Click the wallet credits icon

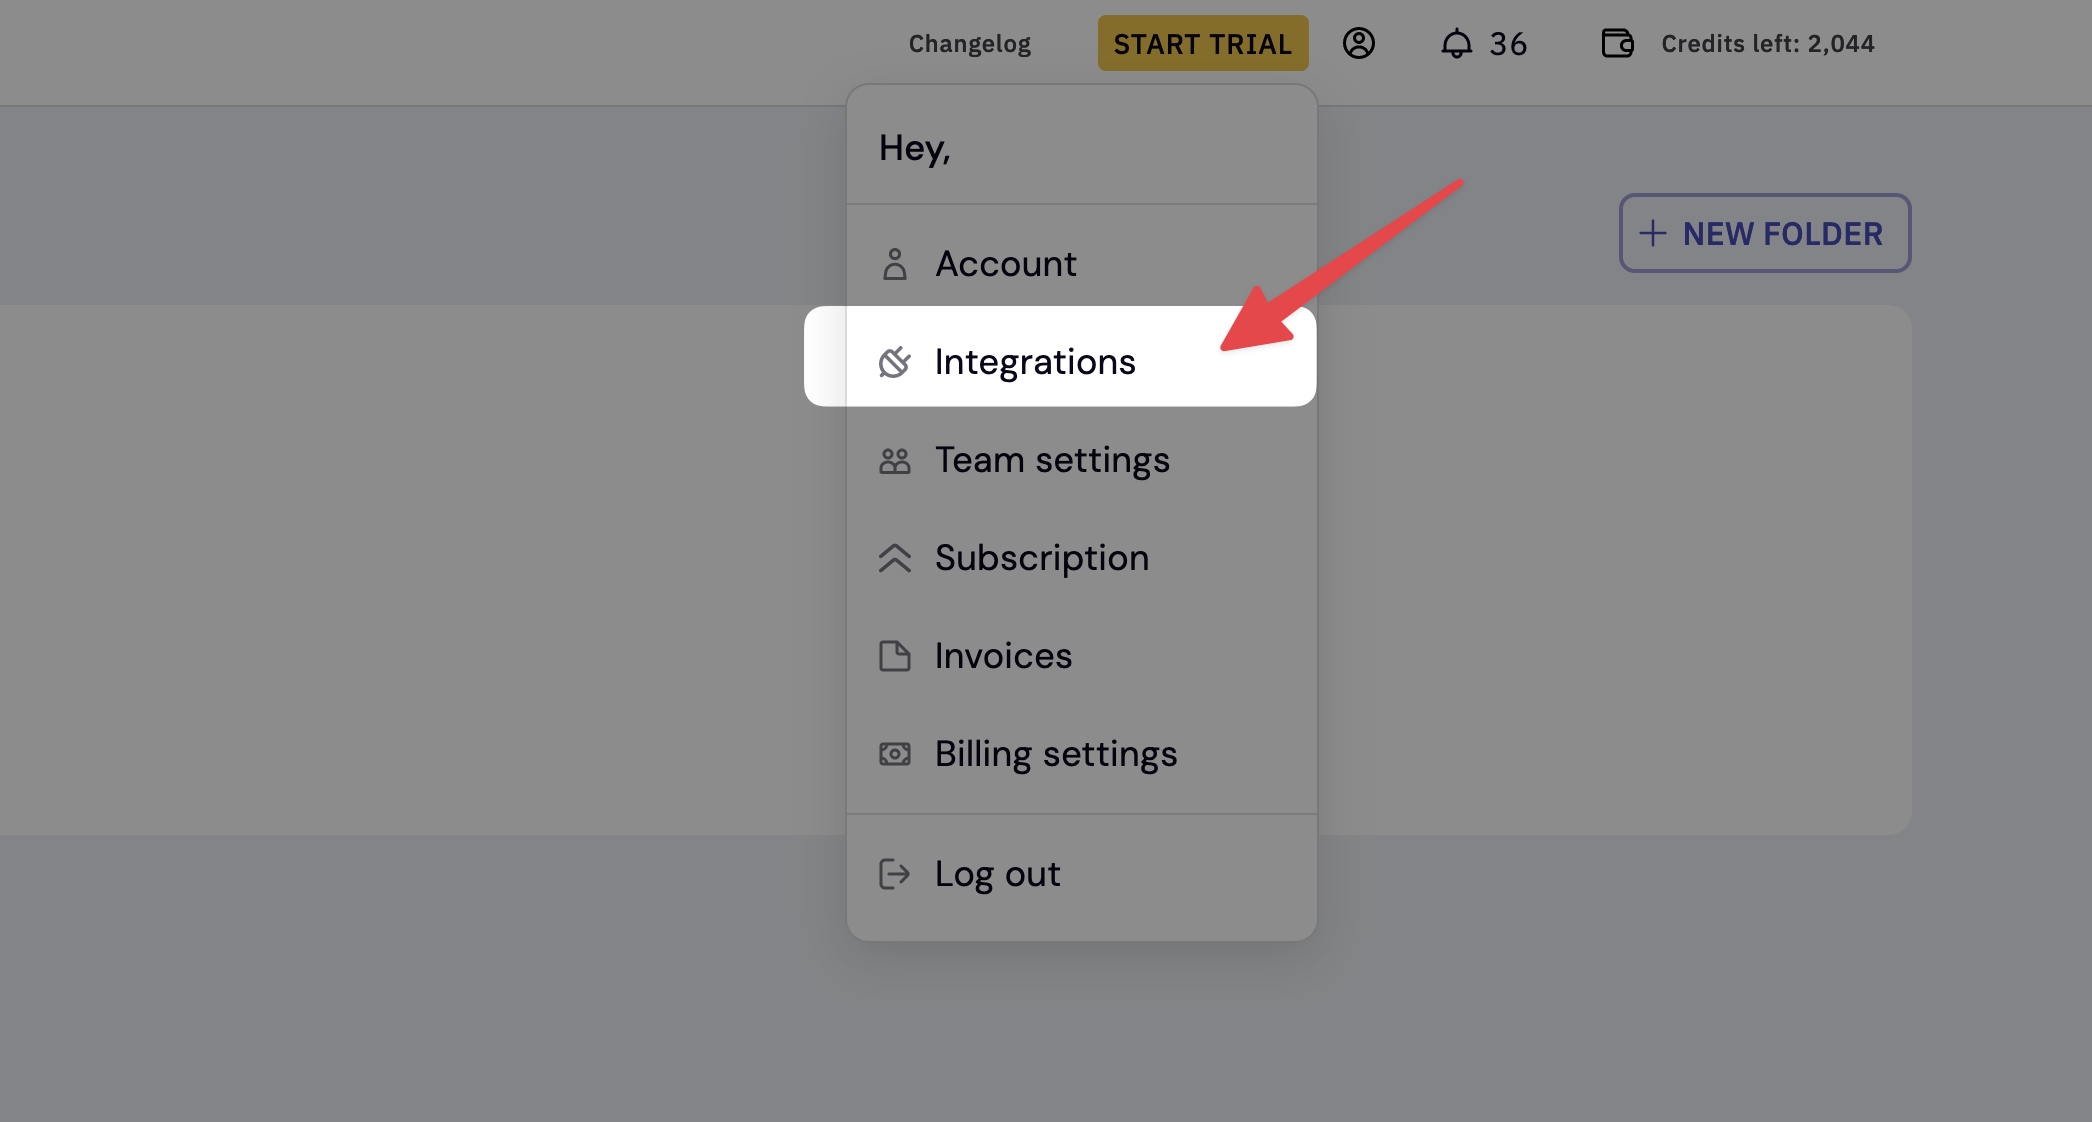click(1617, 43)
